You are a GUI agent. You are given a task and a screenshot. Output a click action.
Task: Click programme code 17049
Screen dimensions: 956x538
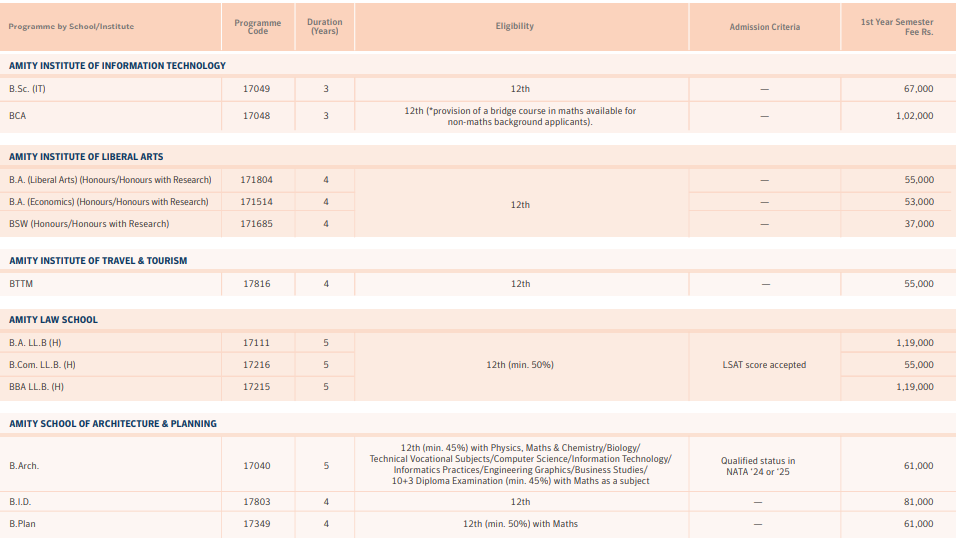(x=257, y=89)
